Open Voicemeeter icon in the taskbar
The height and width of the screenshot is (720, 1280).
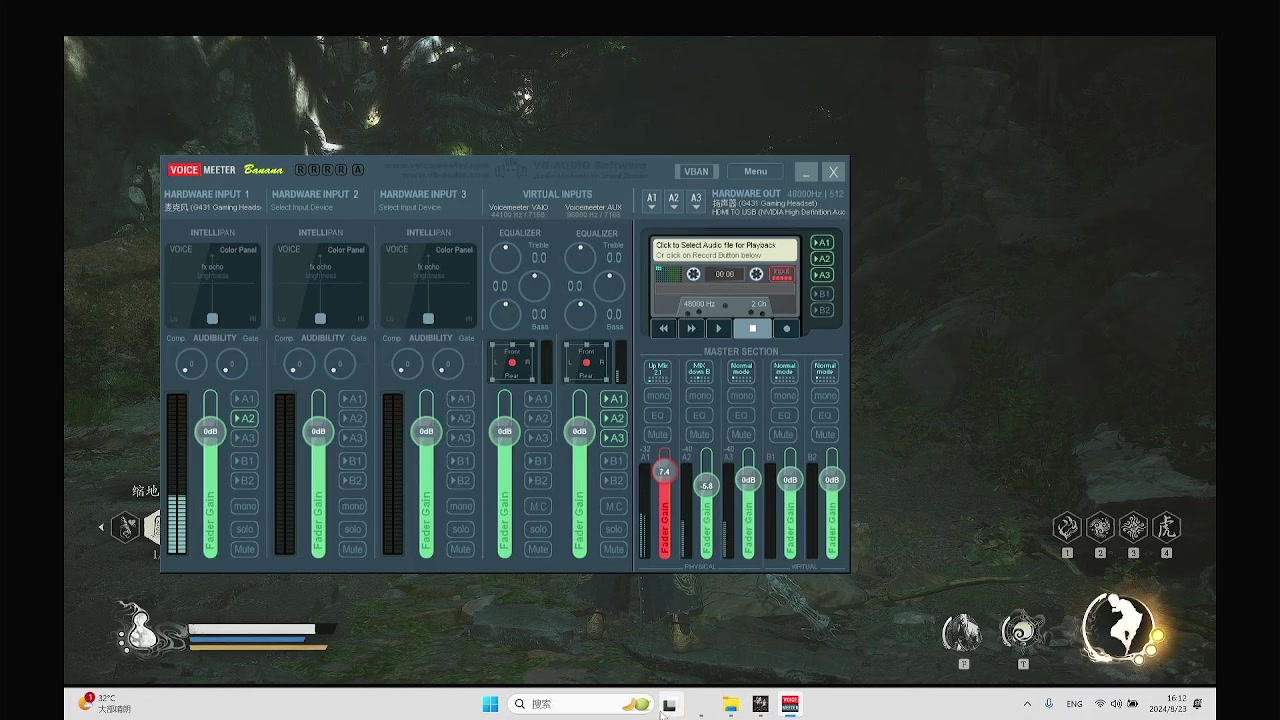coord(790,705)
